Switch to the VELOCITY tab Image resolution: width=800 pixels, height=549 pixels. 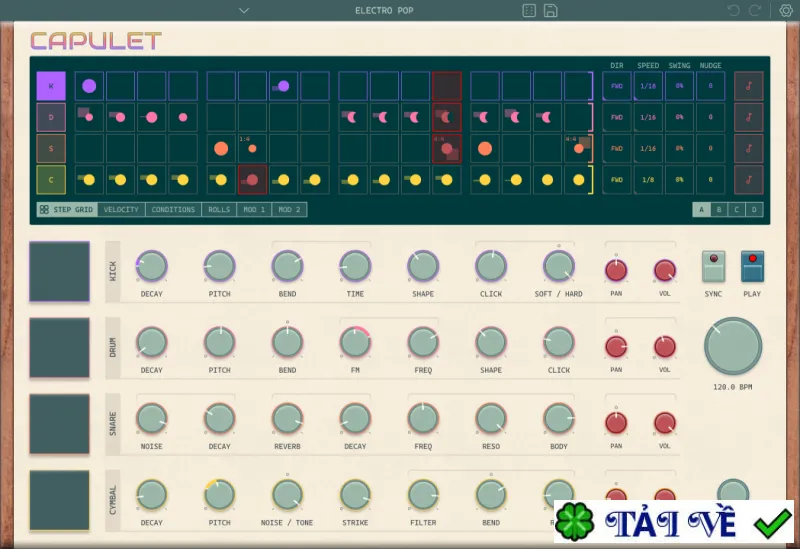coord(121,210)
